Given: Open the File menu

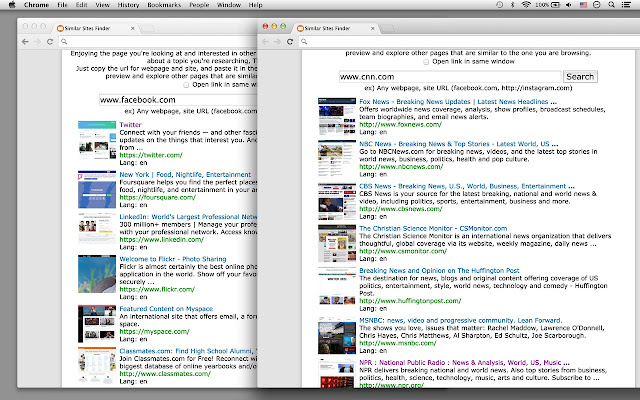Looking at the screenshot, I should [62, 5].
